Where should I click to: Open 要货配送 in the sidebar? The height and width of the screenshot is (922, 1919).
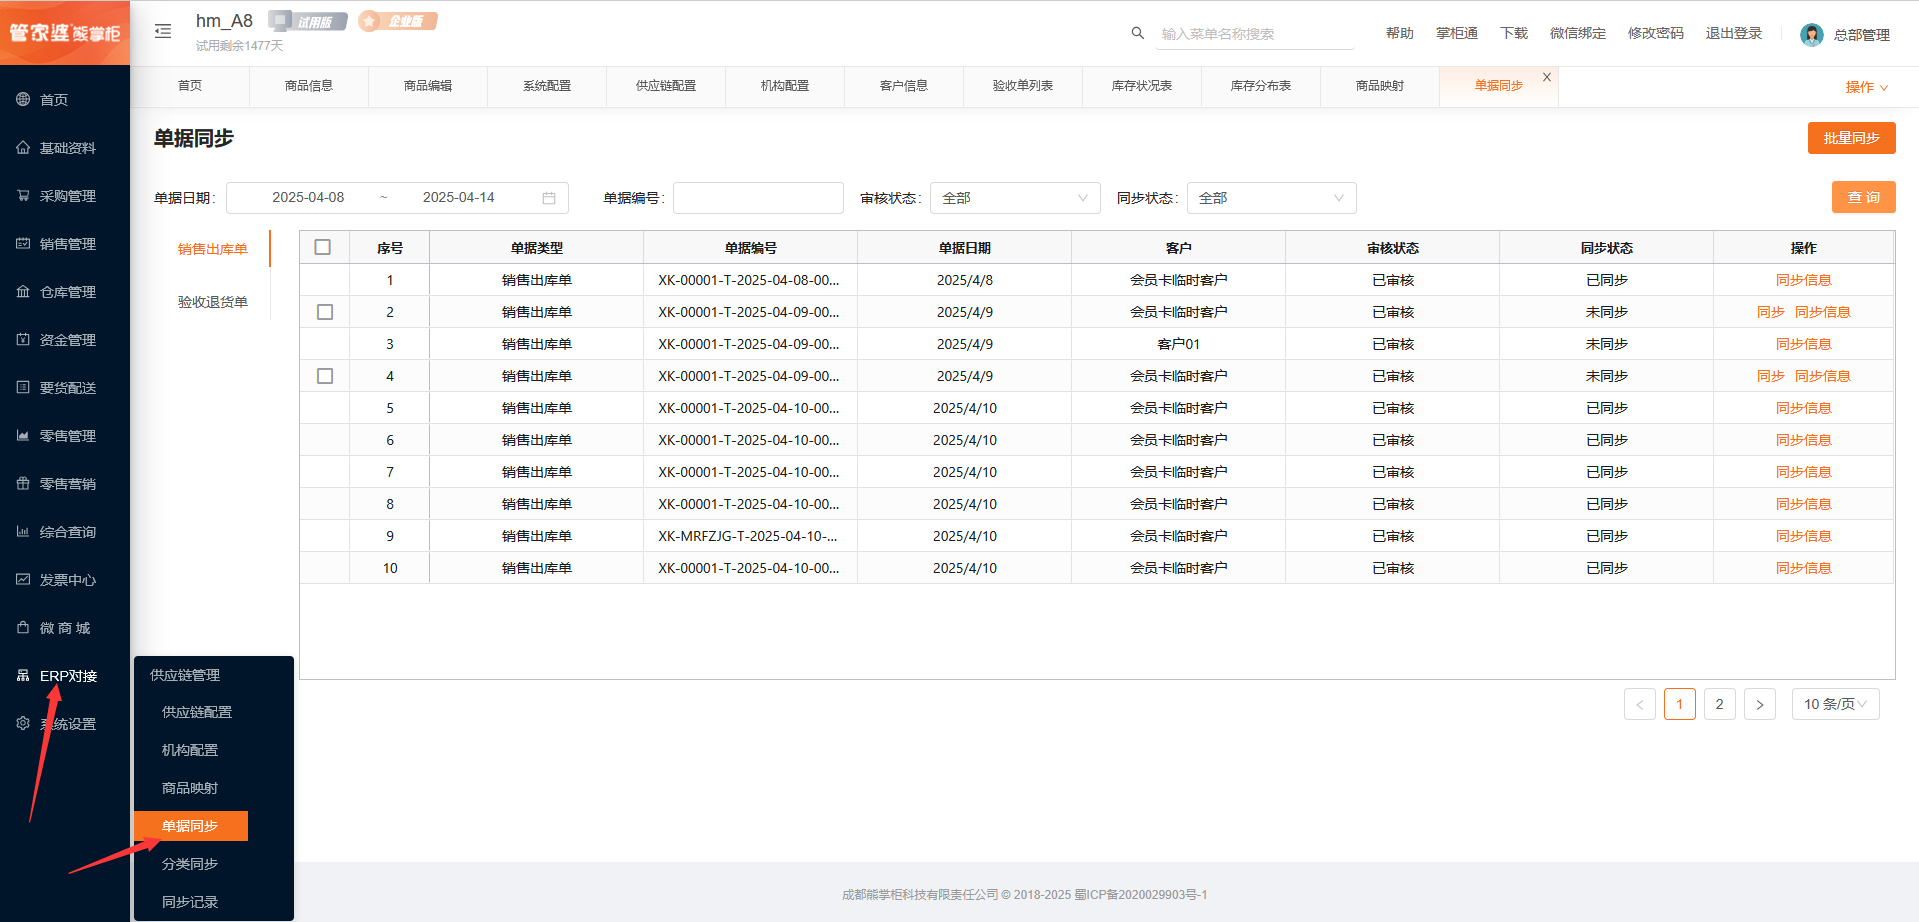coord(67,388)
